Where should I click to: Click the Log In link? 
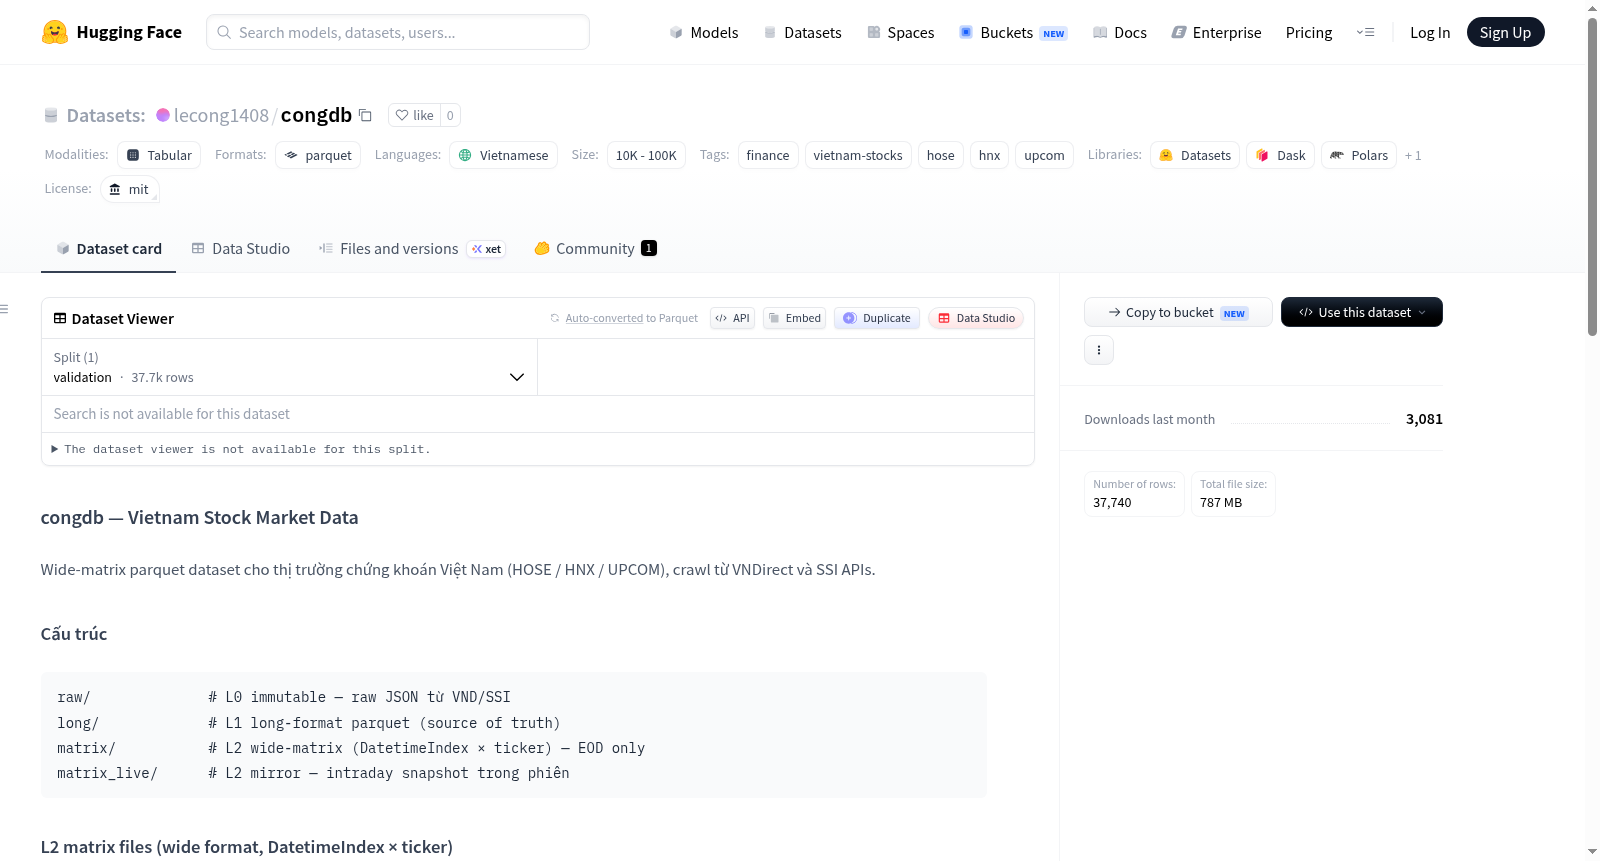click(x=1430, y=32)
